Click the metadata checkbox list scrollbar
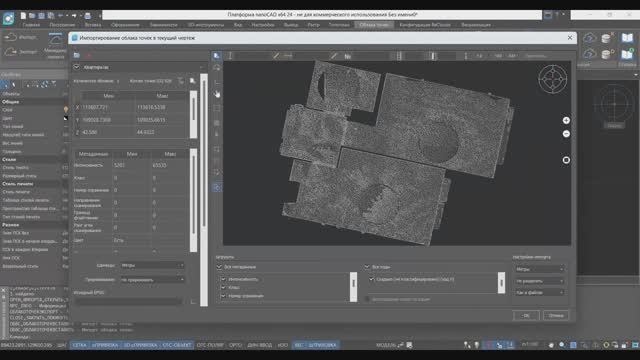 coord(353,287)
